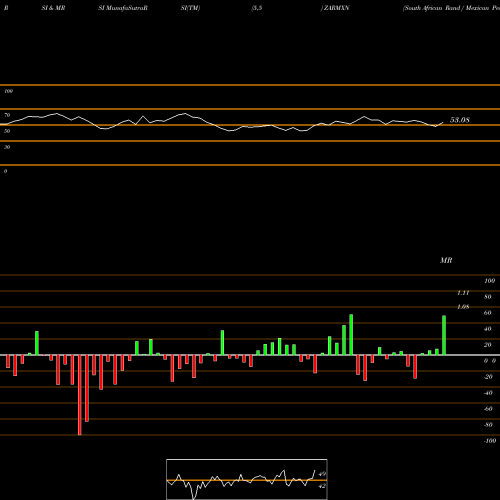Click the 'SI MunafaSutraR' header text
This screenshot has width=500, height=500.
(123, 8)
